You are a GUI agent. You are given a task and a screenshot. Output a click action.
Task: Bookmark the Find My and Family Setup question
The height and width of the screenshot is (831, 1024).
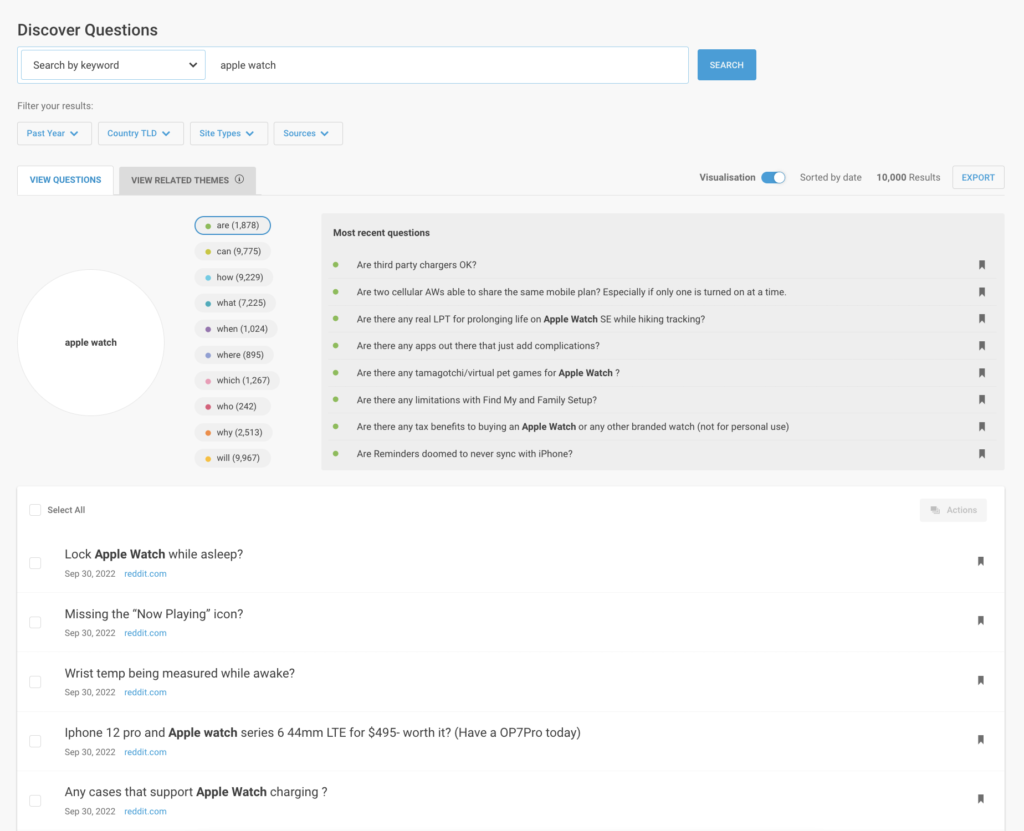pos(982,400)
